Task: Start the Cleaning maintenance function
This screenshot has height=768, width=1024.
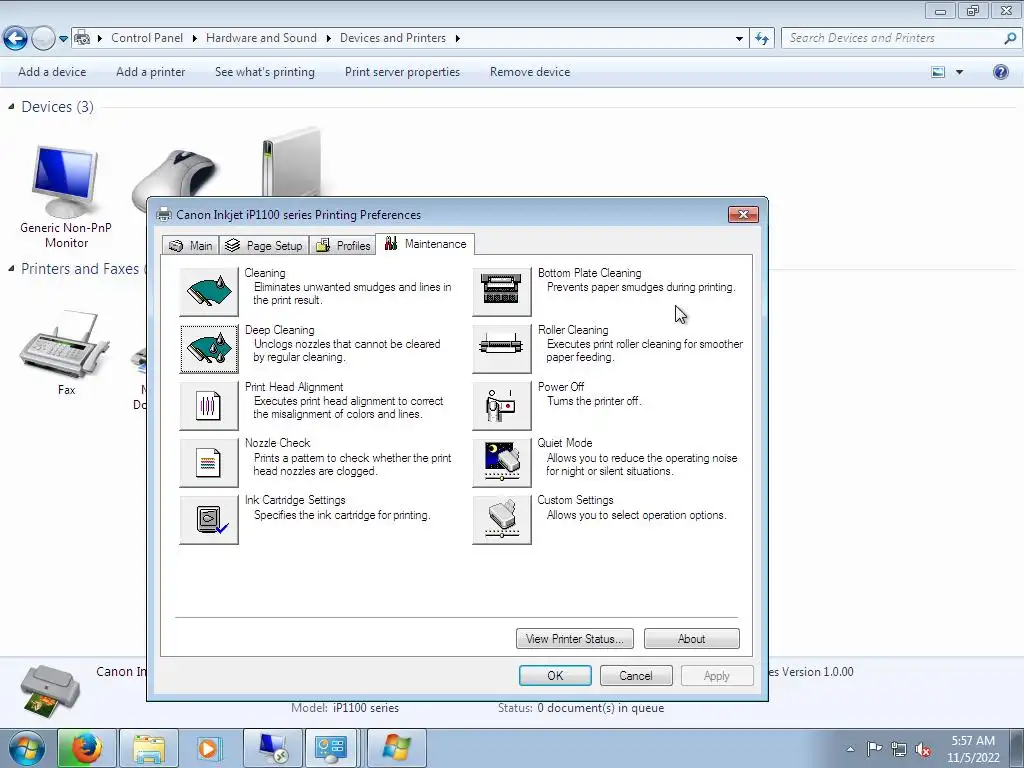Action: tap(209, 292)
